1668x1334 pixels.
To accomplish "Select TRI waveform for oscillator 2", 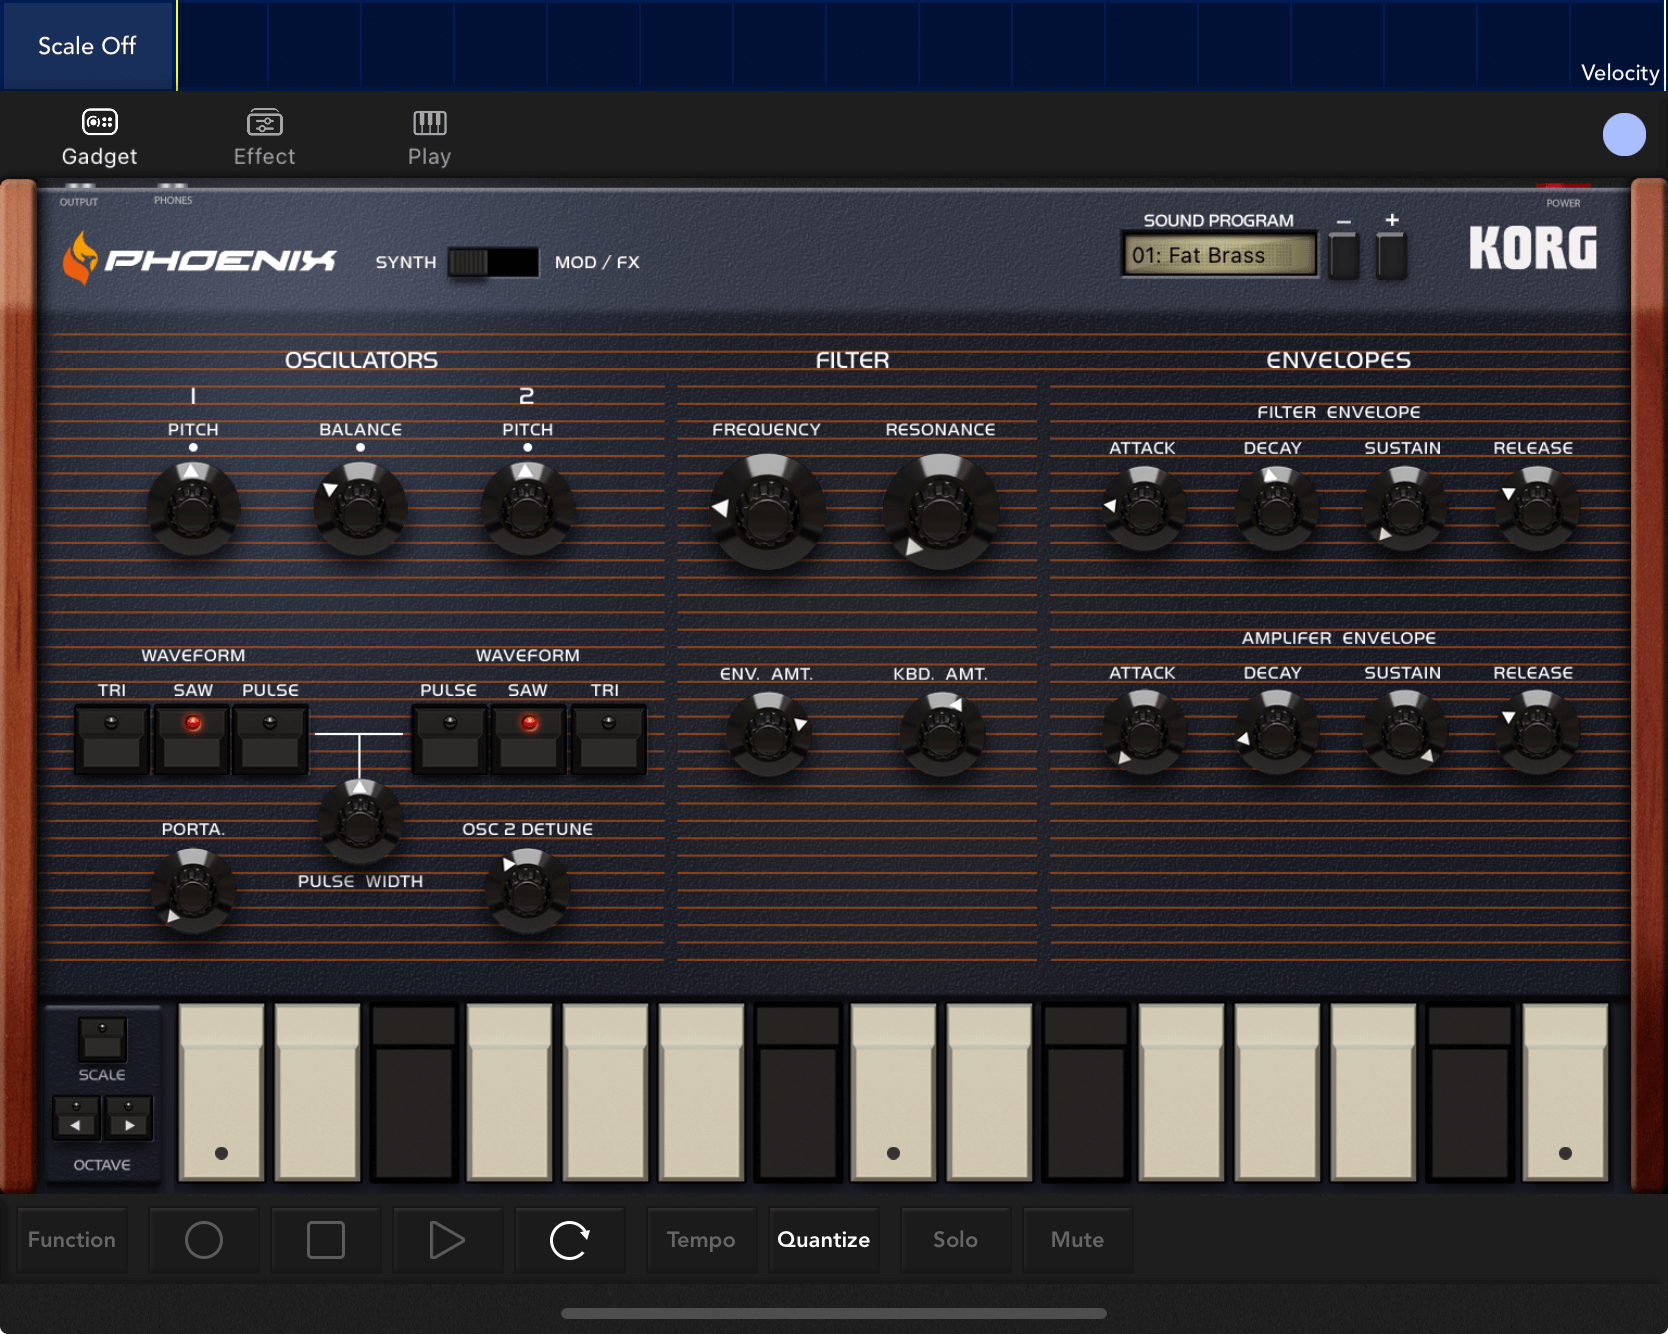I will [x=608, y=740].
